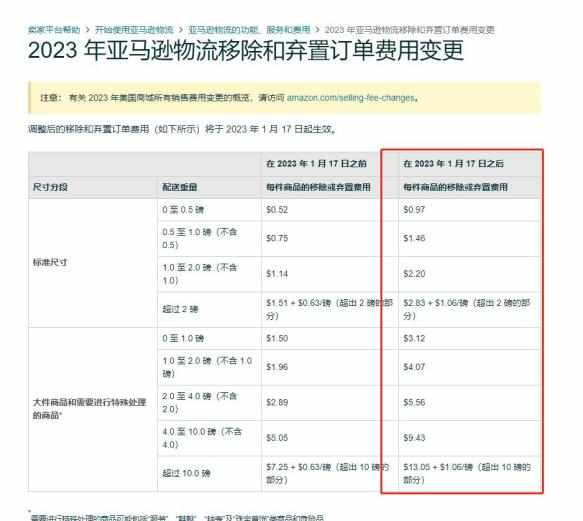Screen dimensions: 583x521
Task: Click the second breadcrumb chevron separator
Action: pyautogui.click(x=181, y=29)
